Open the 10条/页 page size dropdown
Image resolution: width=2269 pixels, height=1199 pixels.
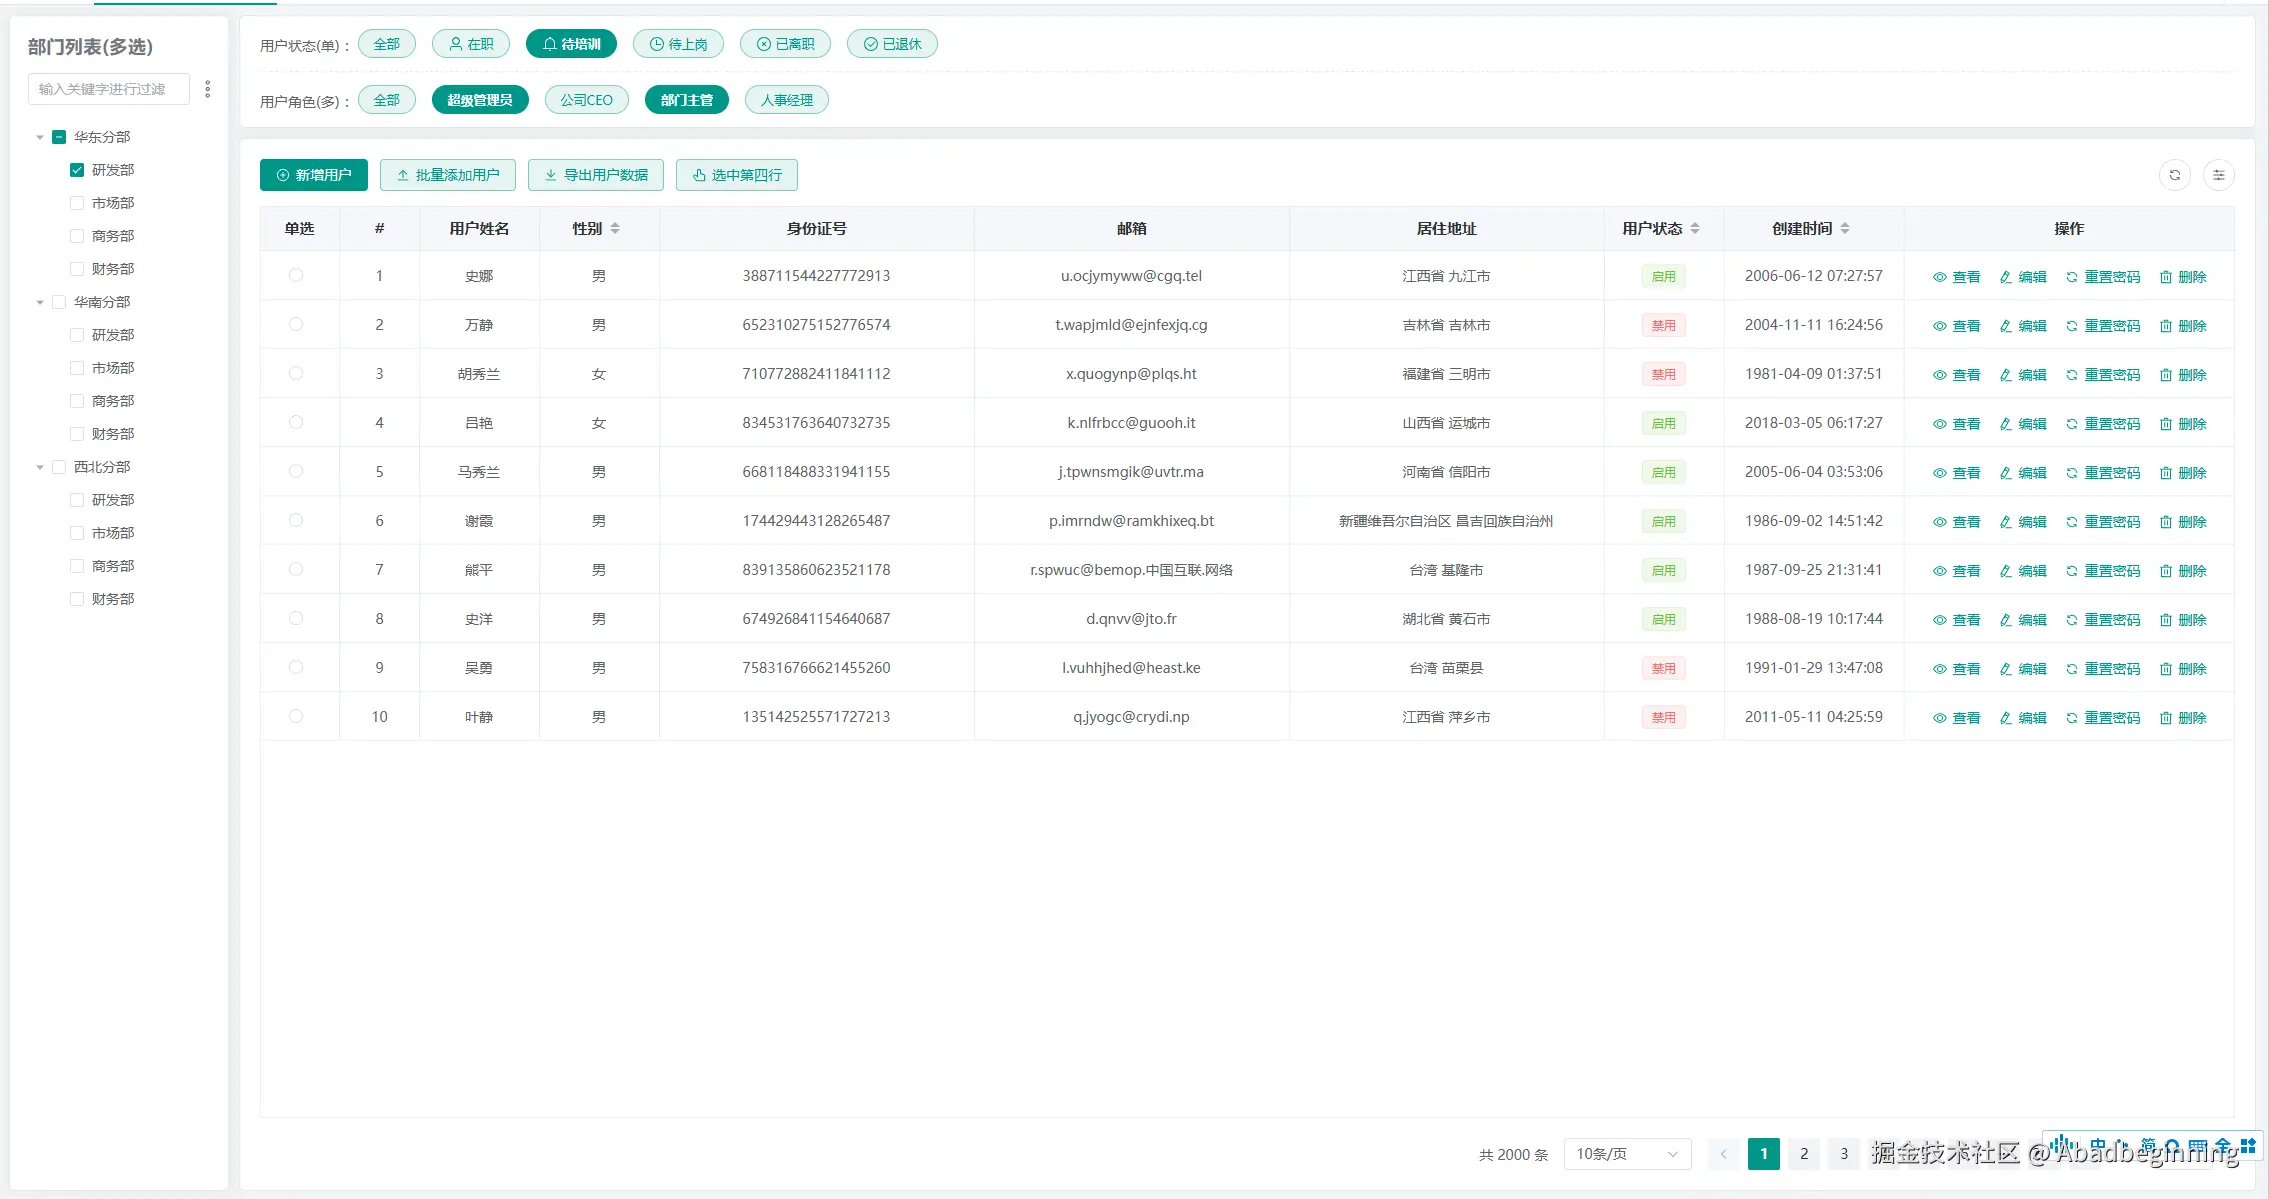click(1627, 1154)
